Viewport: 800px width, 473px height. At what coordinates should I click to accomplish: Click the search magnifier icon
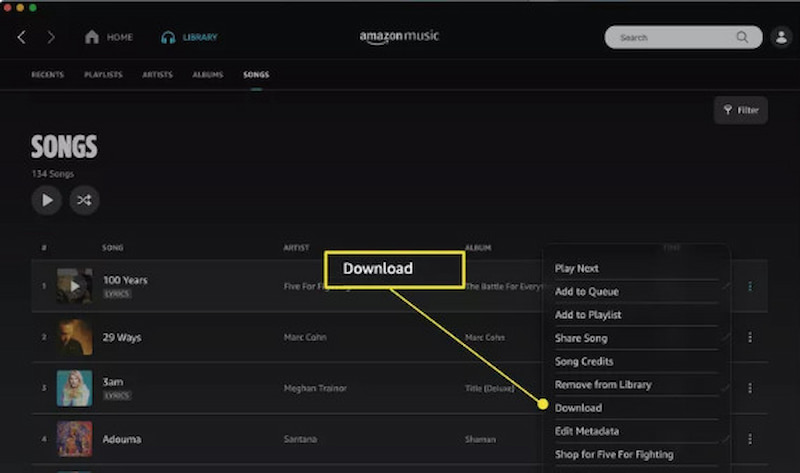click(742, 37)
